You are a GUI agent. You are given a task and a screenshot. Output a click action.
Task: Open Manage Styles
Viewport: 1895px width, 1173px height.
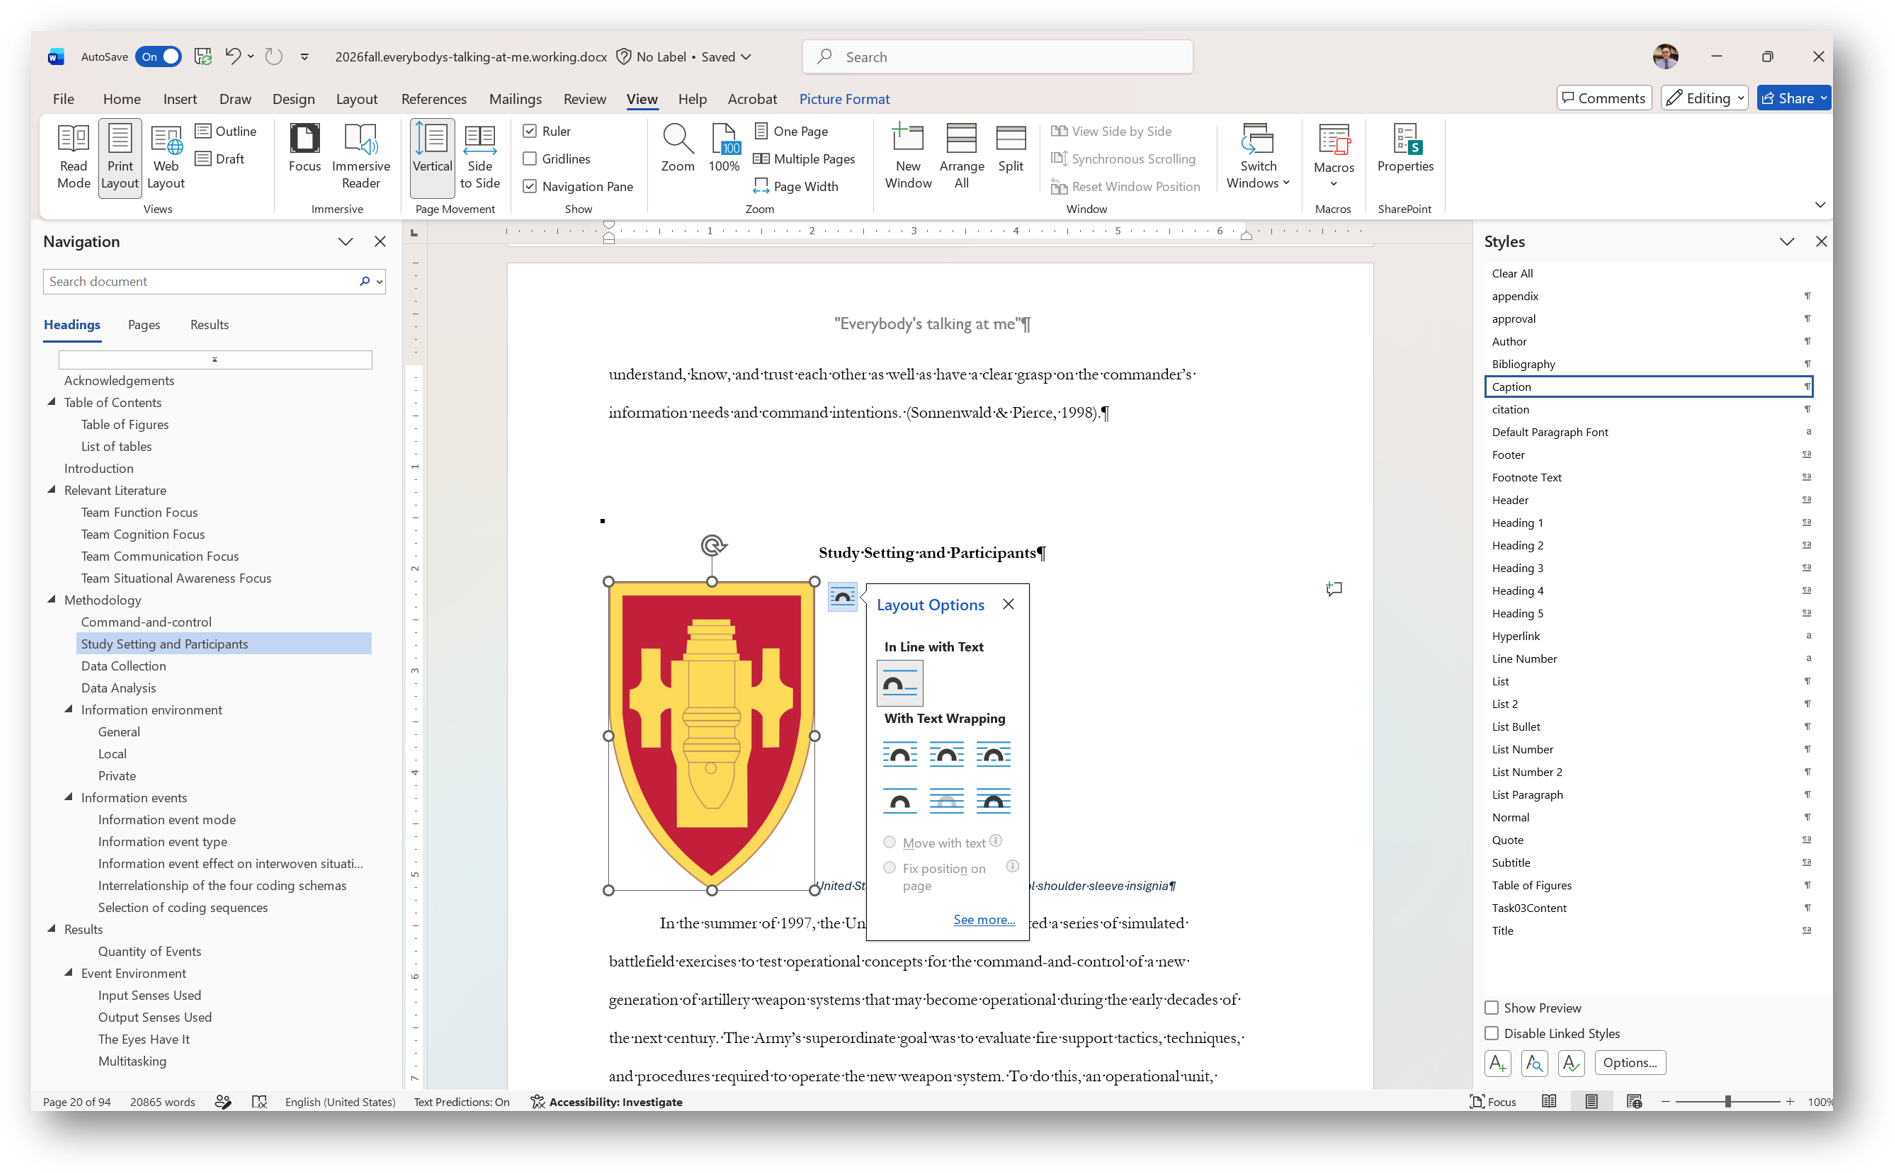point(1571,1063)
